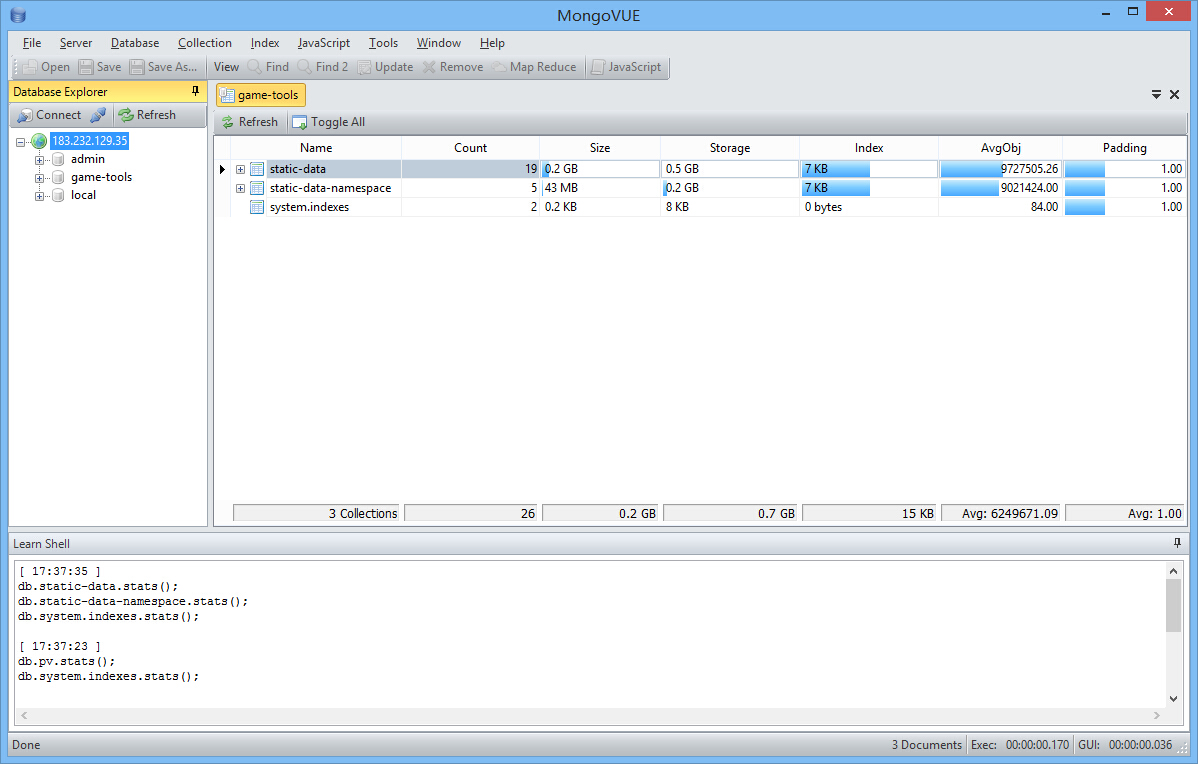Sort by the Count column header
The height and width of the screenshot is (764, 1198).
pyautogui.click(x=470, y=147)
